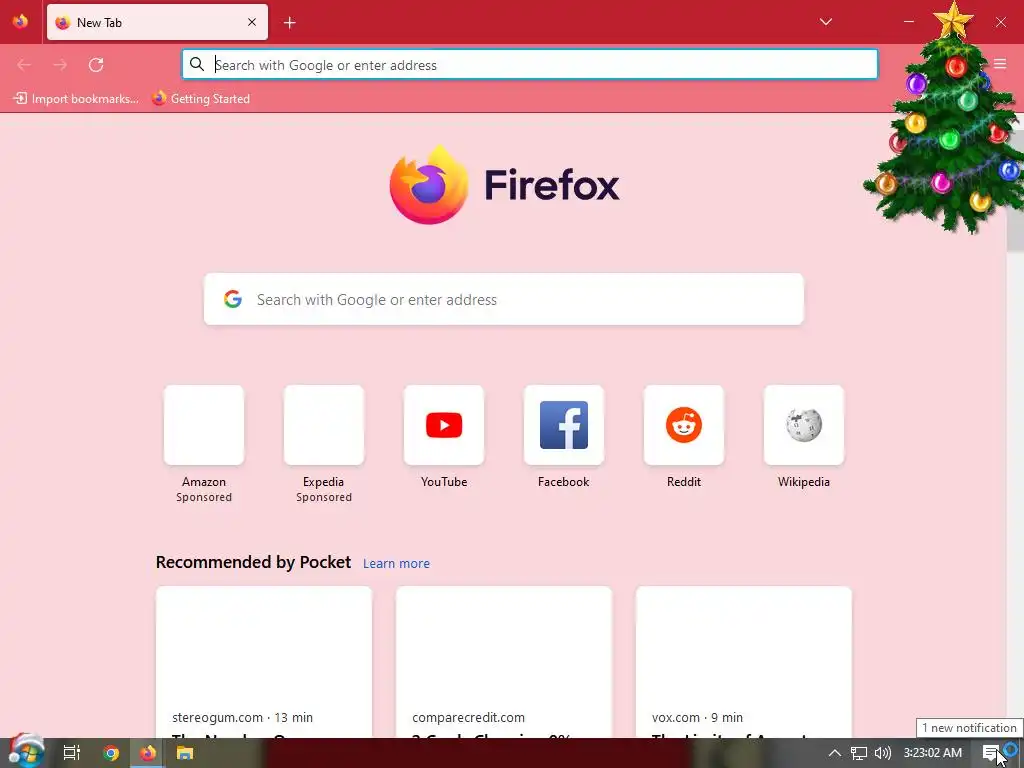
Task: Open File Explorer from the taskbar
Action: tap(185, 753)
